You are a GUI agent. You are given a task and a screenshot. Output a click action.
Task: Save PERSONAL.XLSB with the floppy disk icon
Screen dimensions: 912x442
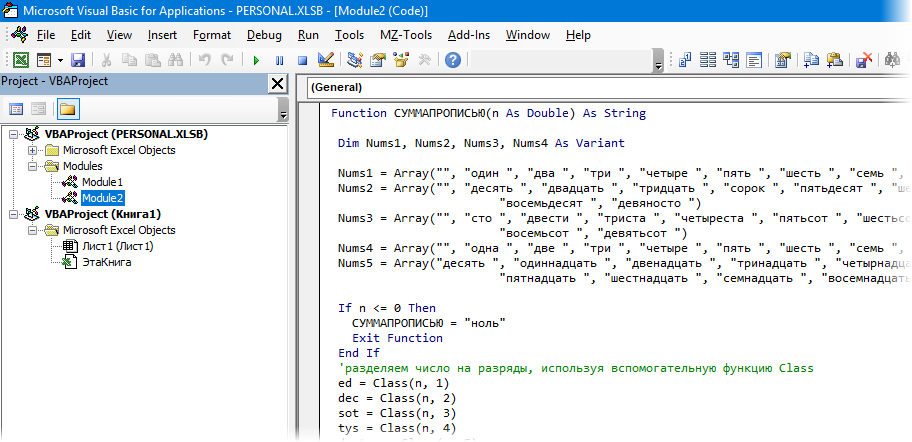[78, 60]
